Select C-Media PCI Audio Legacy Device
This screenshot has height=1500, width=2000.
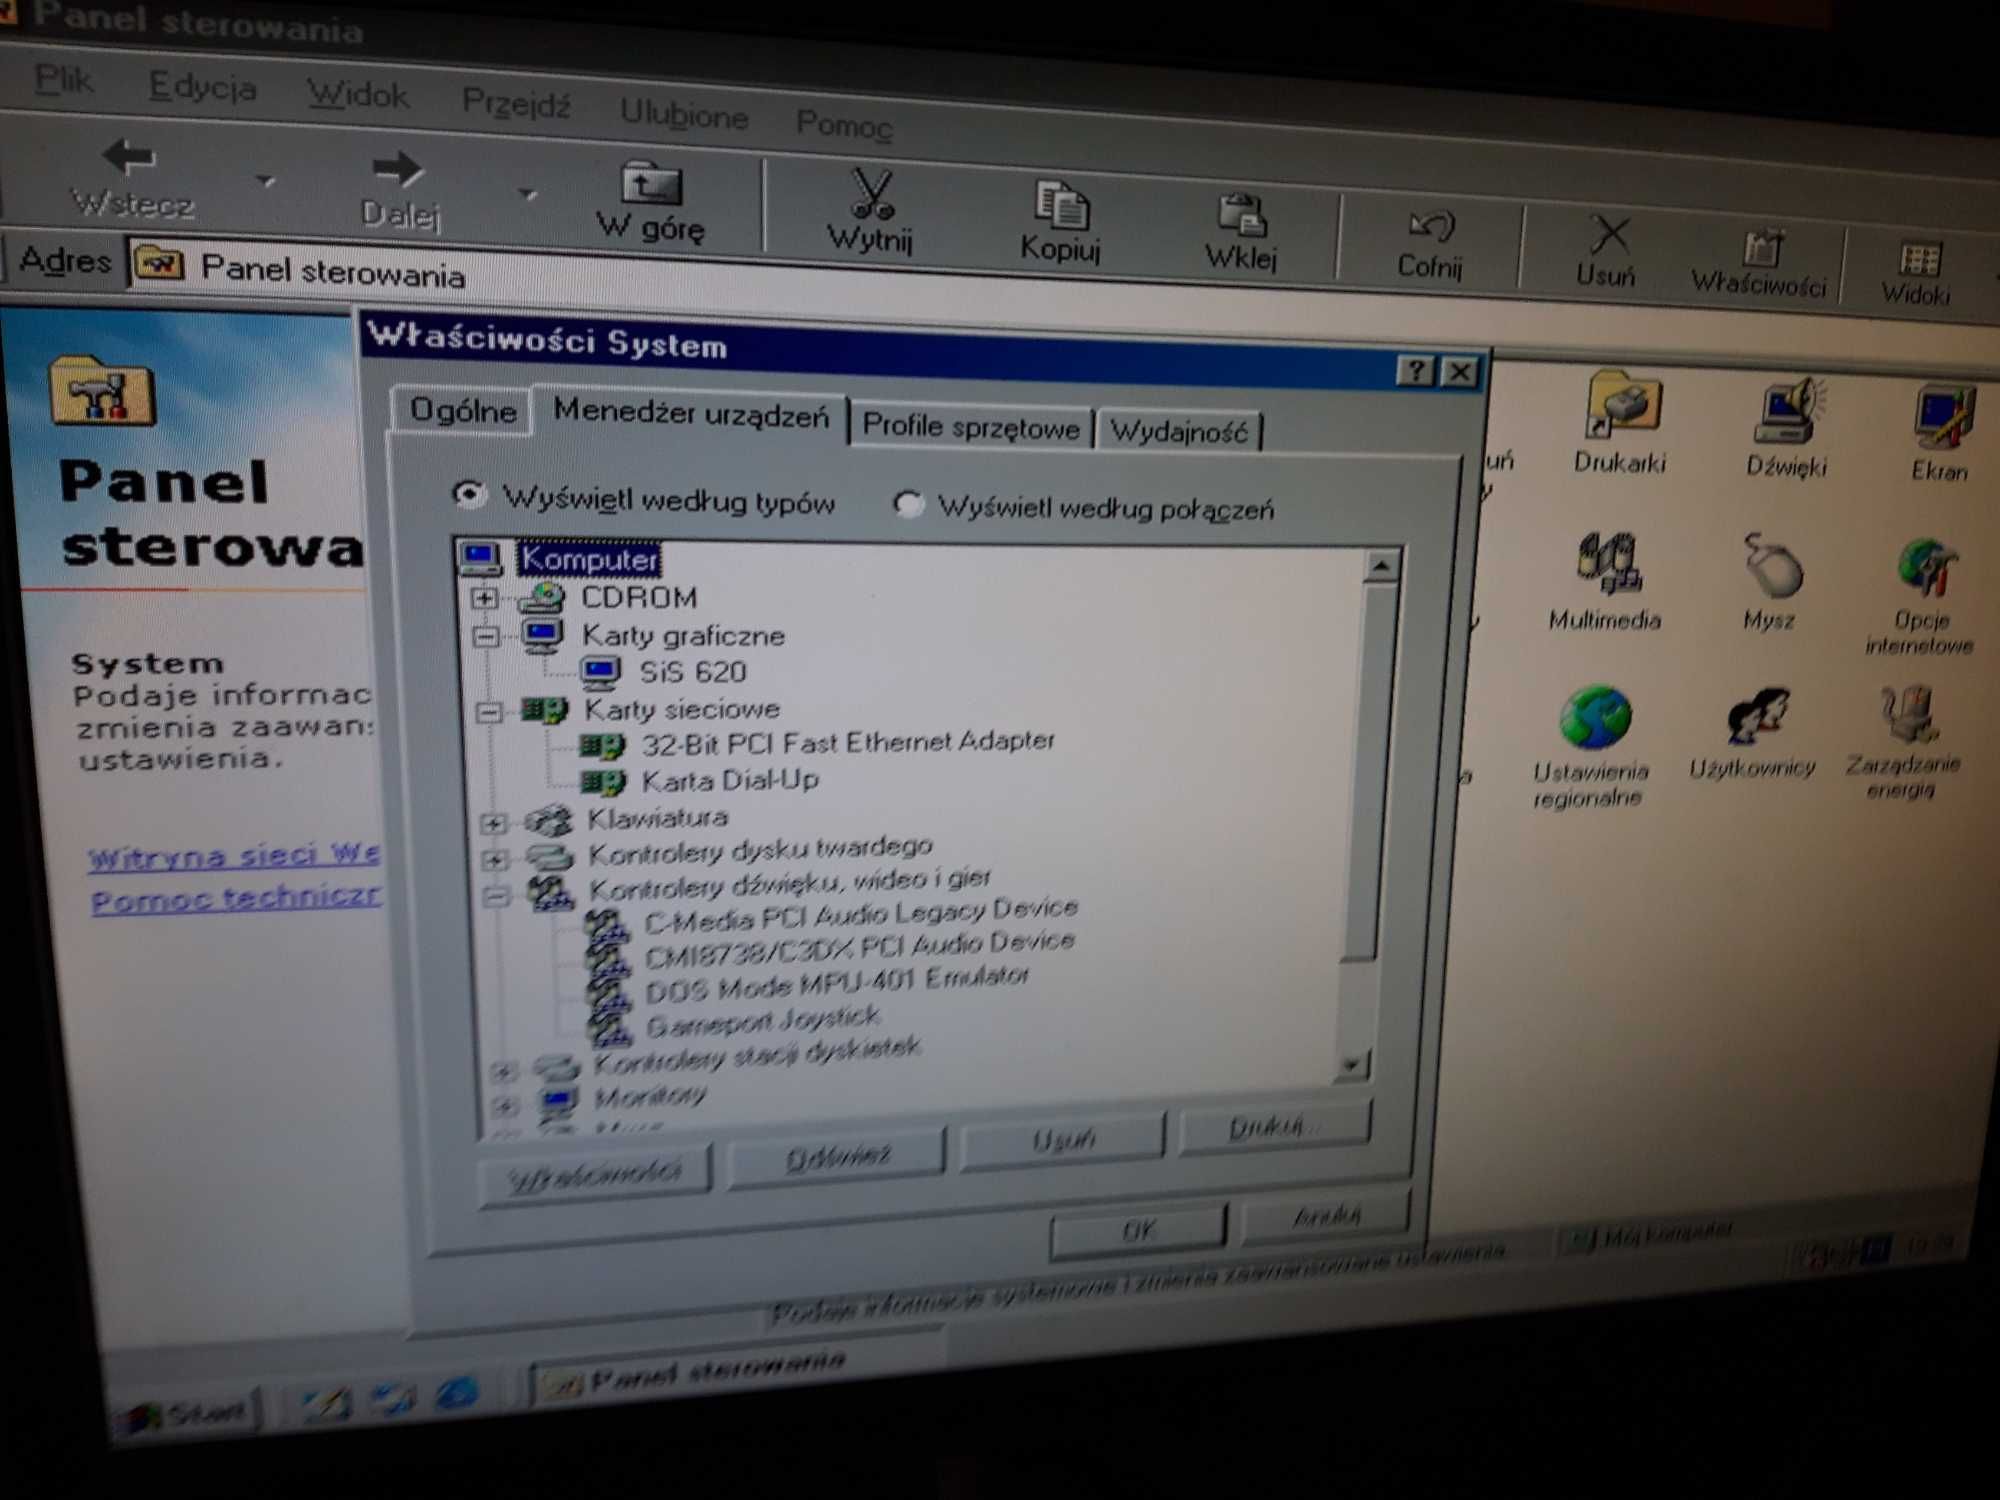(861, 914)
